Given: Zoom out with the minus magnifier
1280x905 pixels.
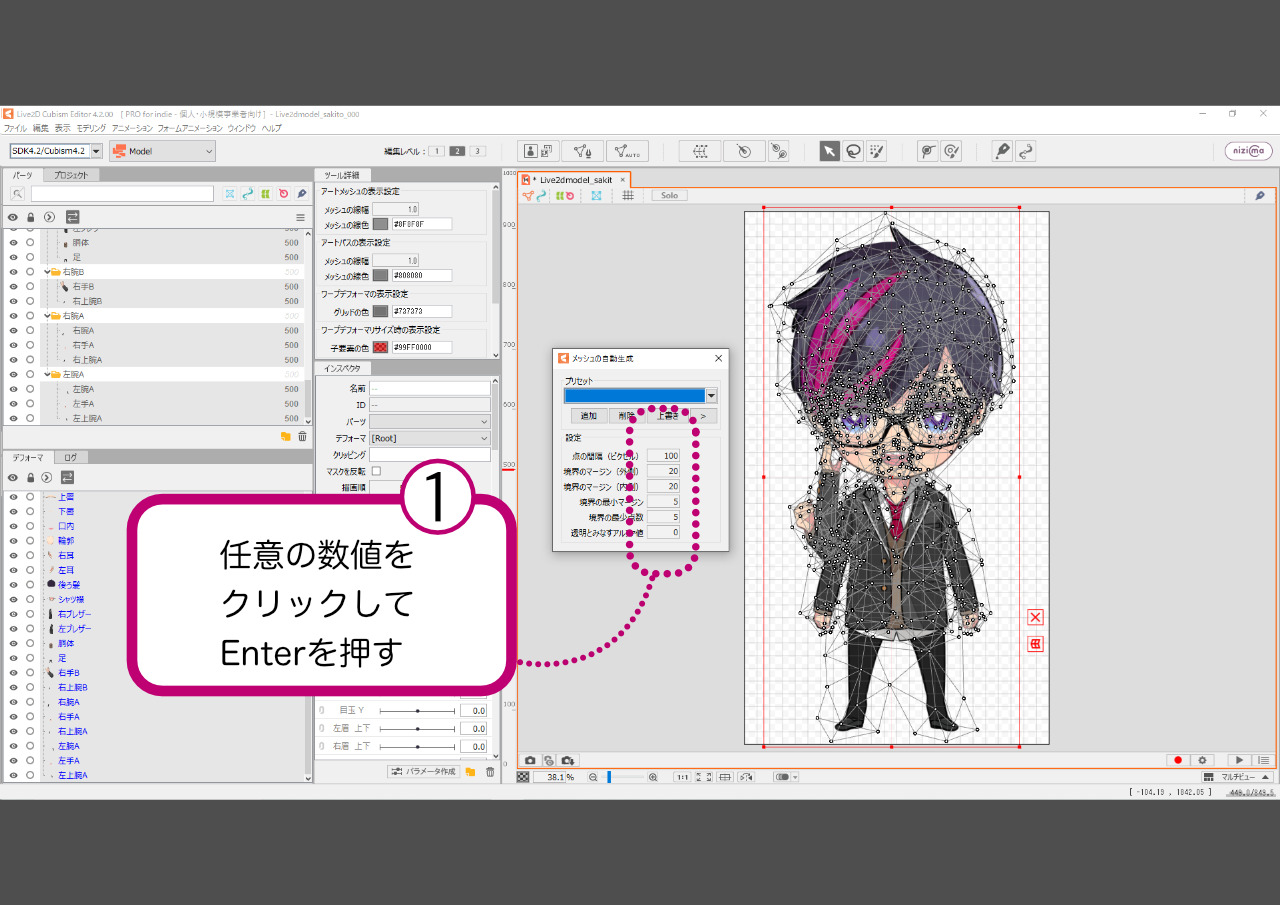Looking at the screenshot, I should pyautogui.click(x=593, y=777).
